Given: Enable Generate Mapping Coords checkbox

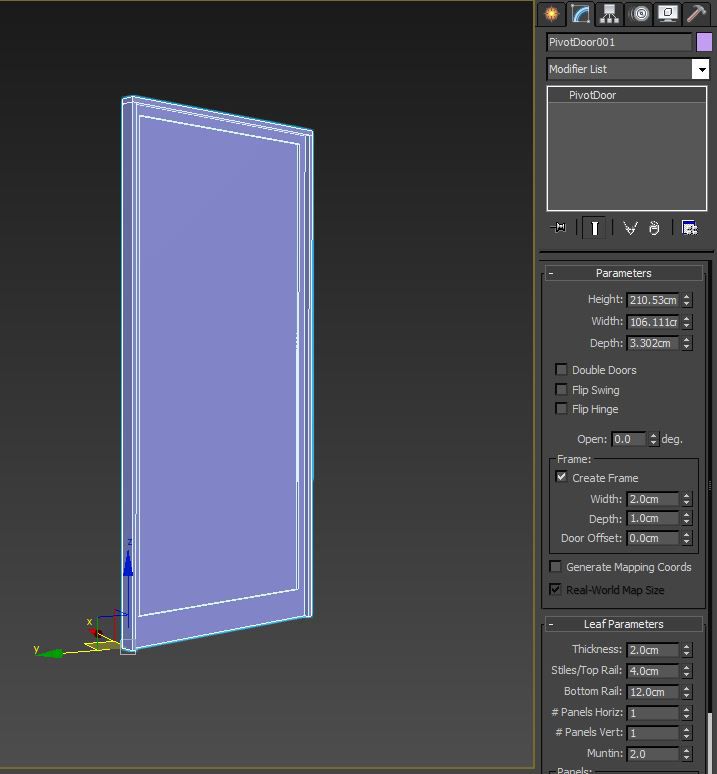Looking at the screenshot, I should (x=555, y=566).
